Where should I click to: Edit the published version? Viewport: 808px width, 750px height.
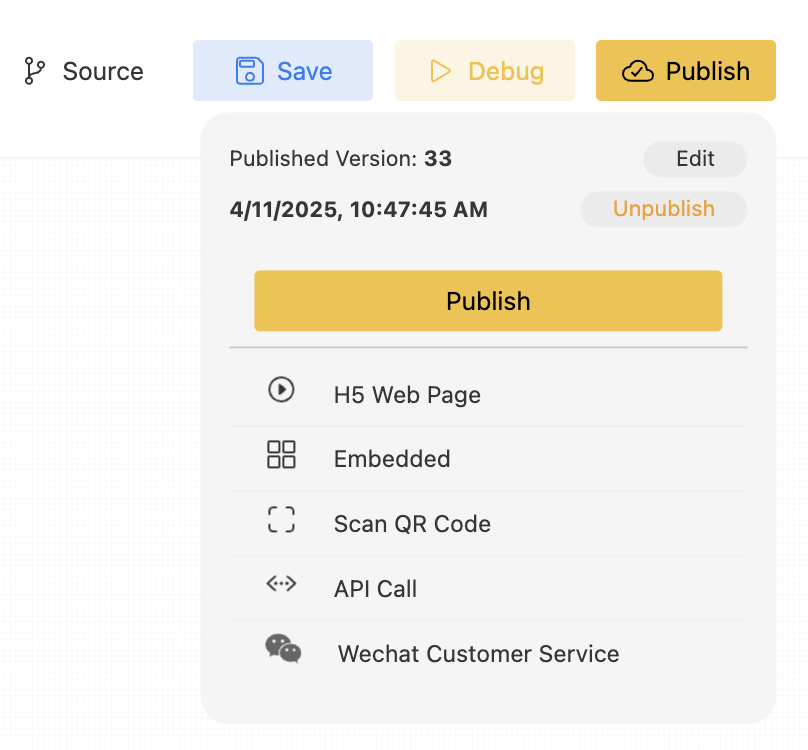695,159
